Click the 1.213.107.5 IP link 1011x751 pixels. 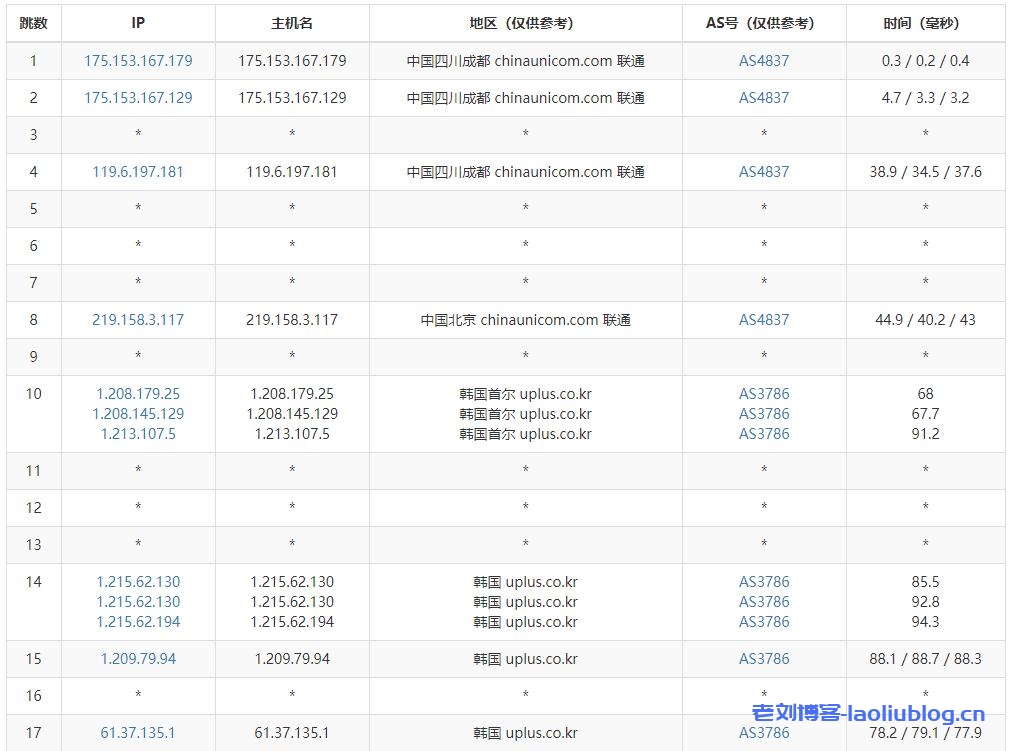(x=138, y=434)
